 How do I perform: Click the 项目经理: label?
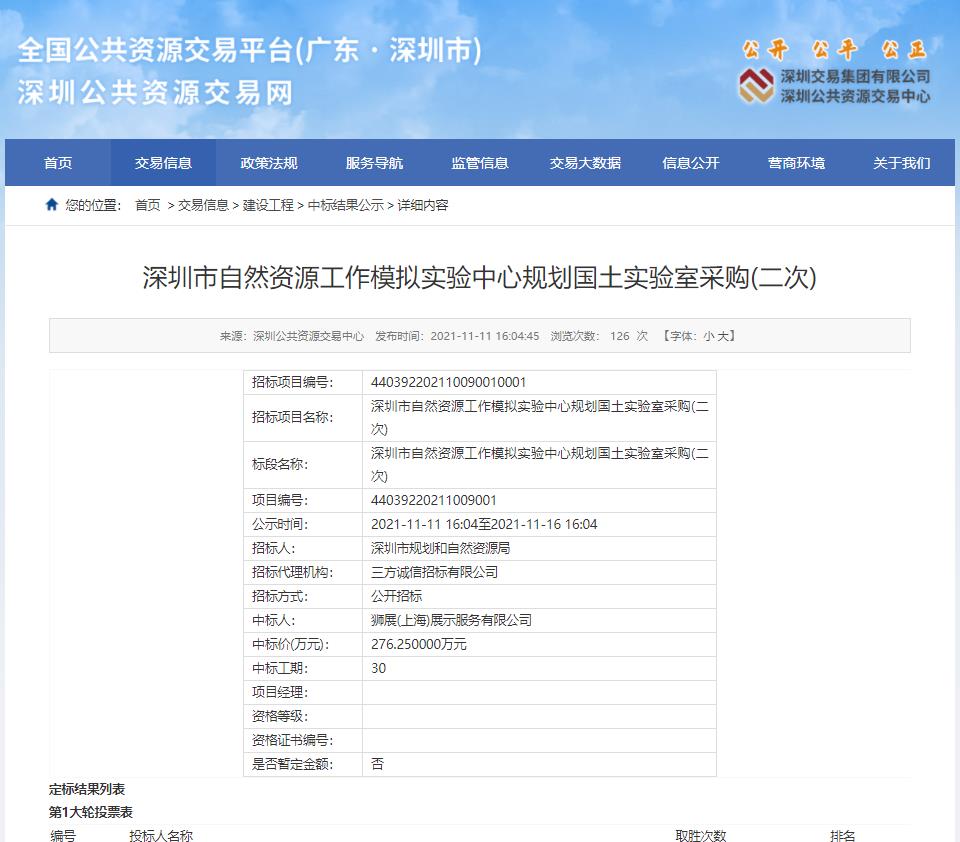click(280, 693)
